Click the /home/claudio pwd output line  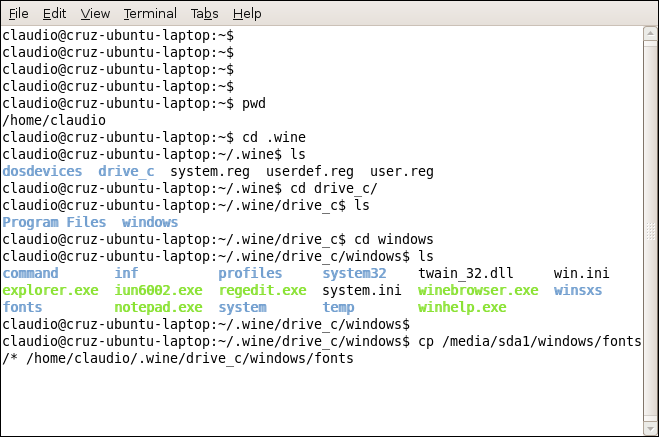click(x=54, y=120)
